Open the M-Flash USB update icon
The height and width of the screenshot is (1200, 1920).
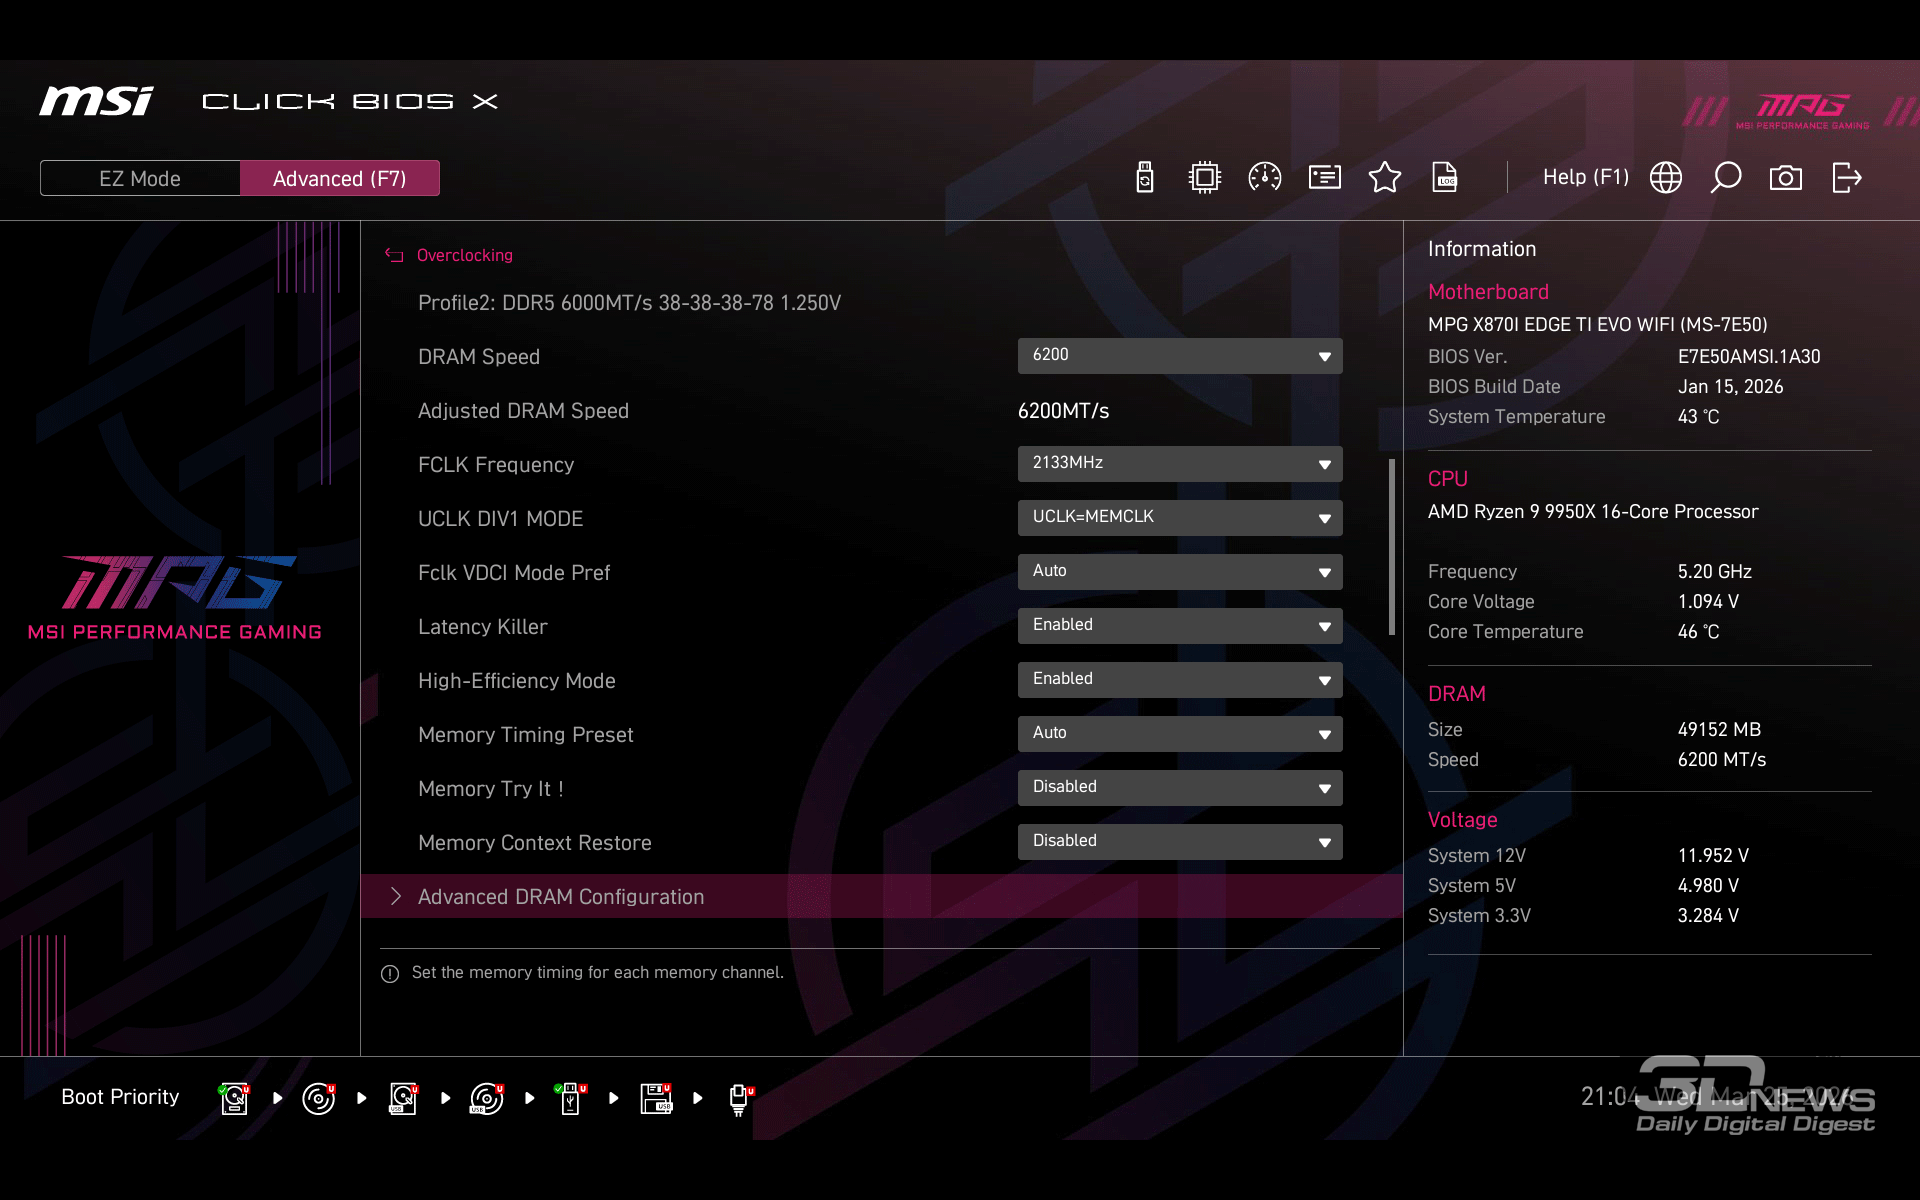pos(1145,178)
